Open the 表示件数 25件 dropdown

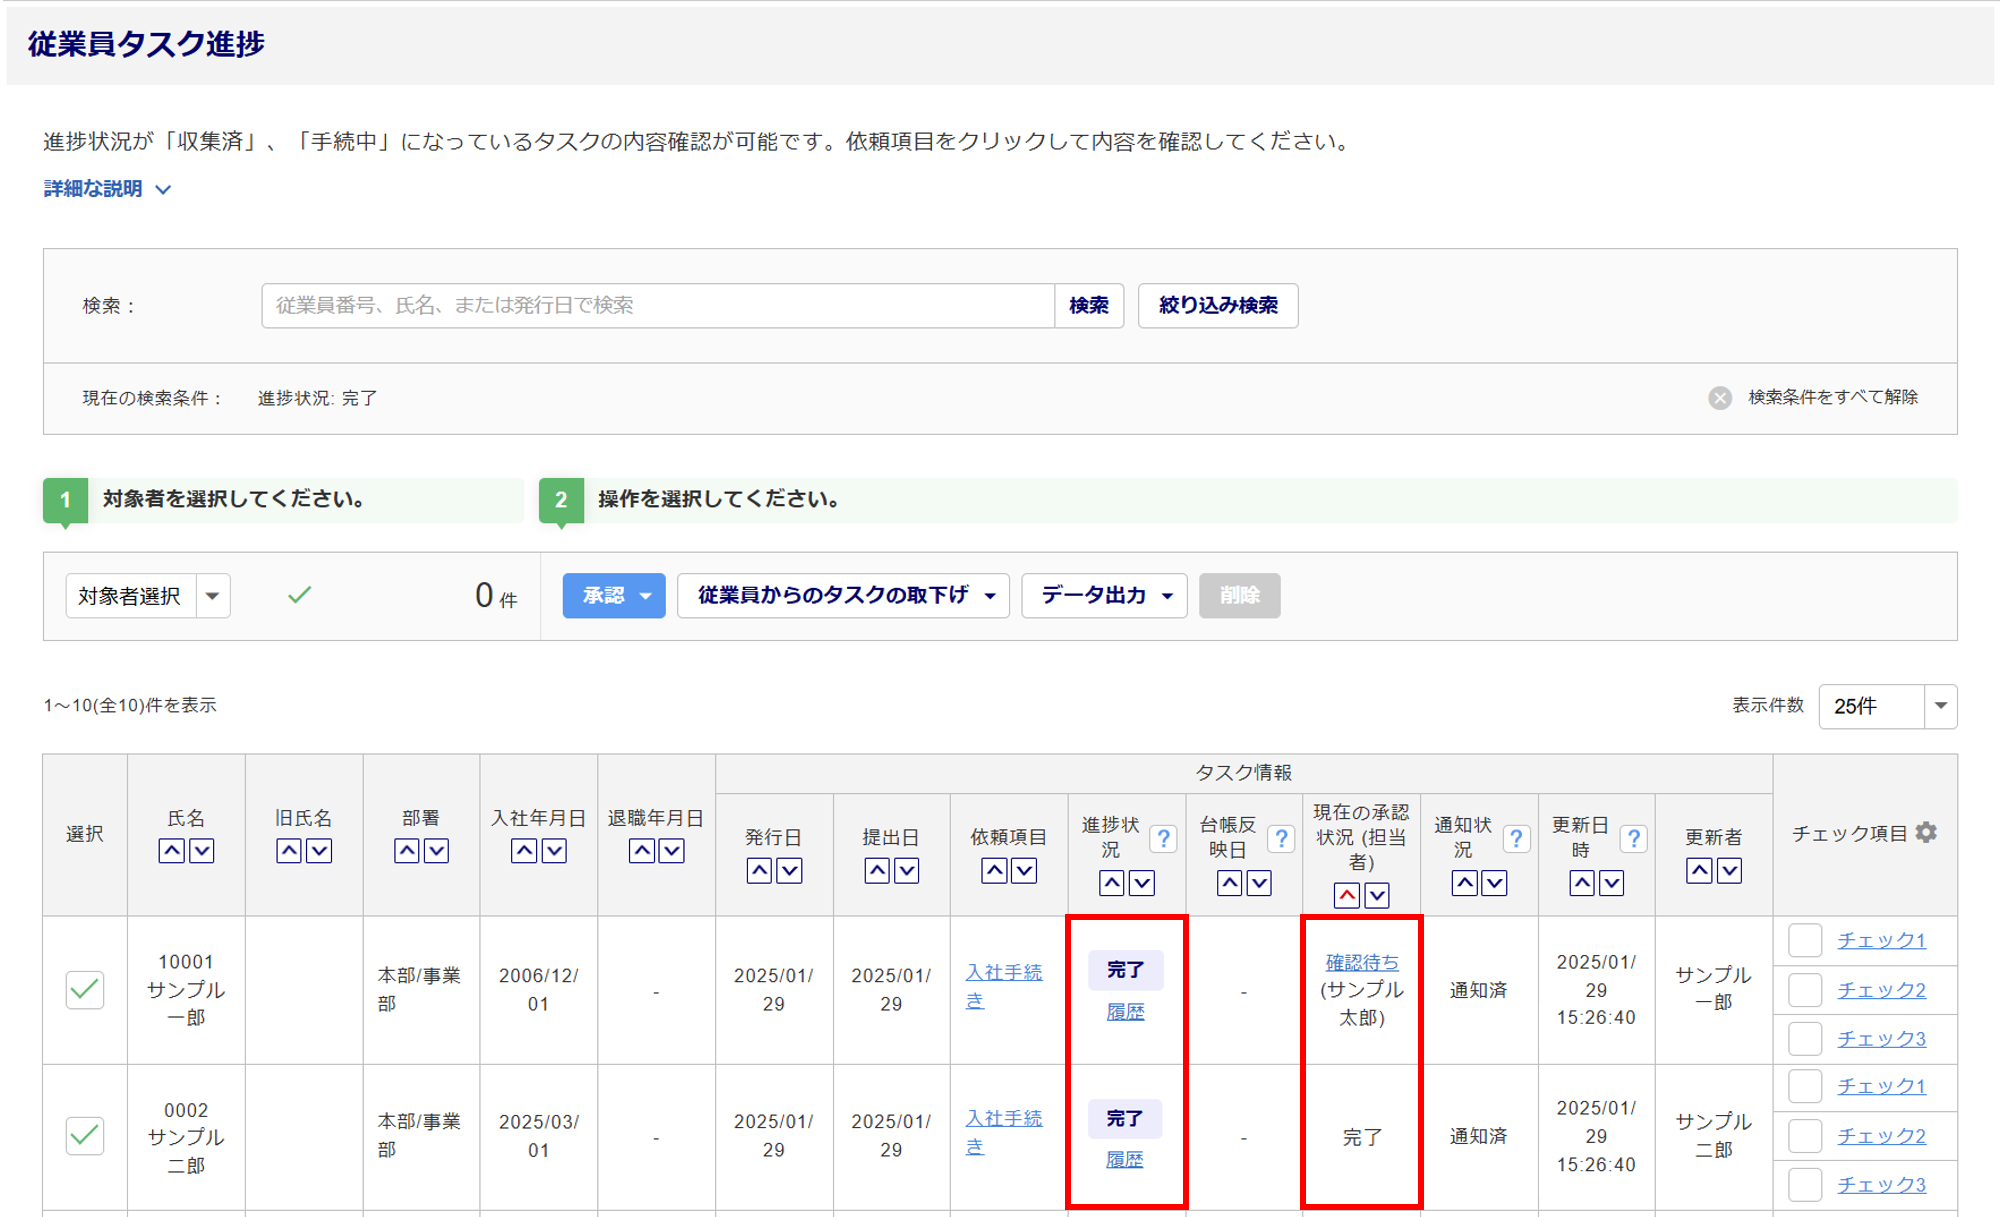pyautogui.click(x=1887, y=707)
